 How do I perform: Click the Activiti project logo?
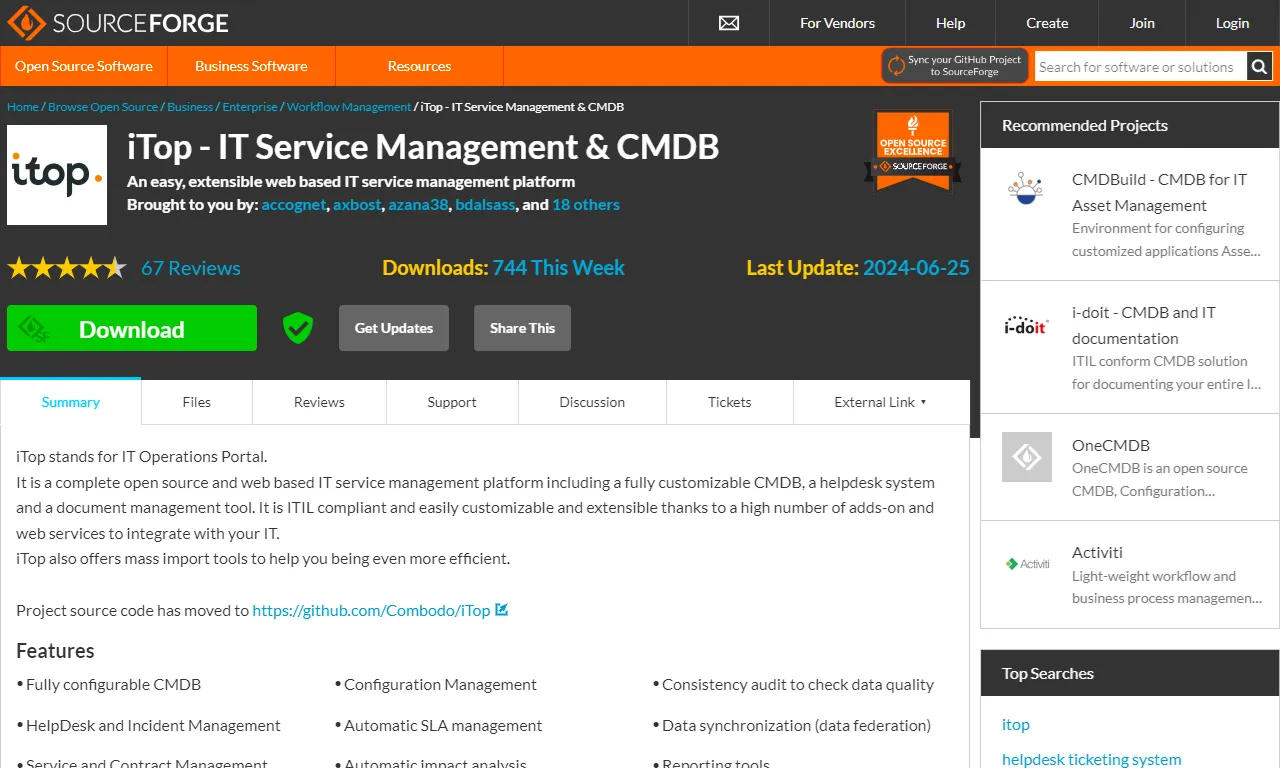[1027, 564]
